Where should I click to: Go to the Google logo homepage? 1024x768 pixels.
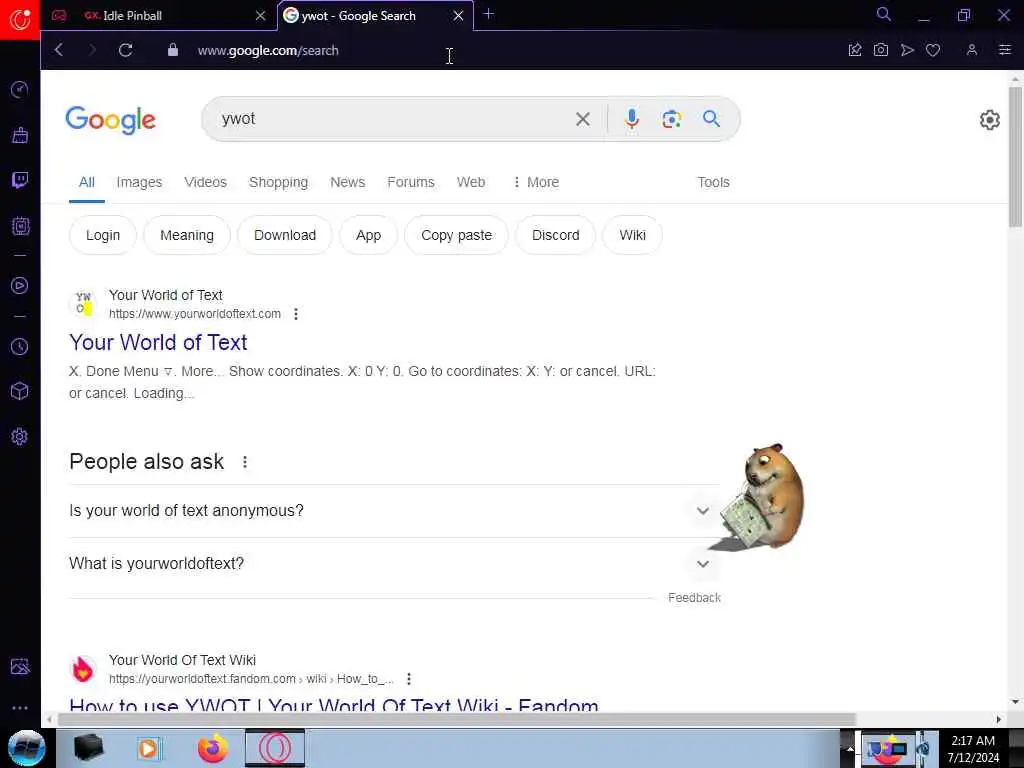(x=110, y=120)
